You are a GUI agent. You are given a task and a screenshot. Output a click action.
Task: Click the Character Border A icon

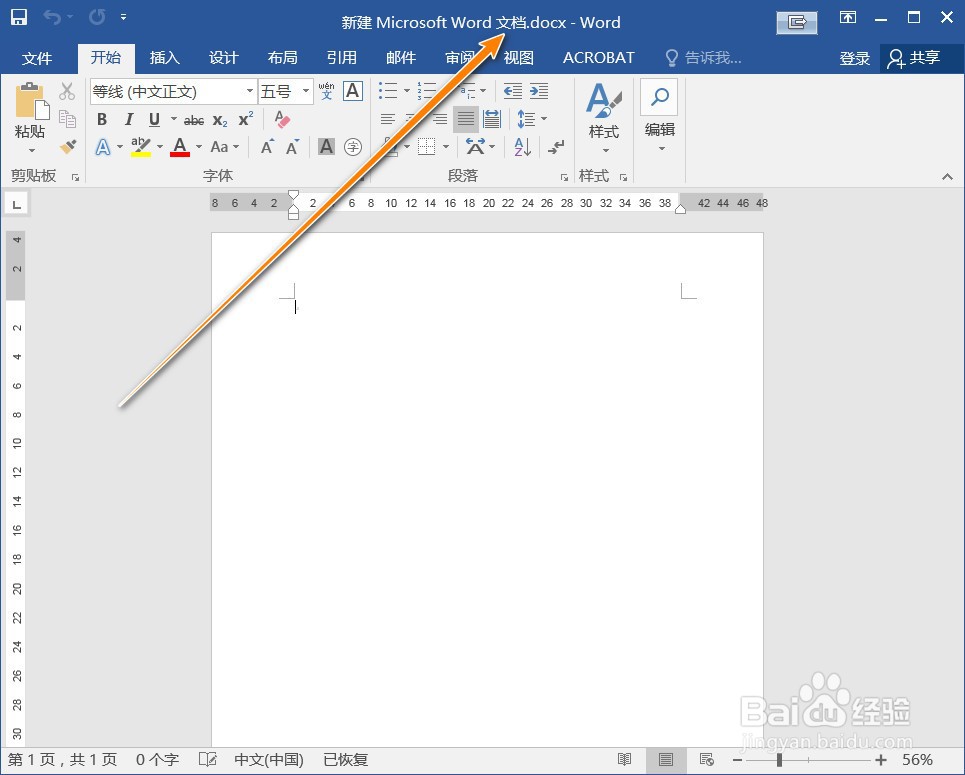click(353, 91)
